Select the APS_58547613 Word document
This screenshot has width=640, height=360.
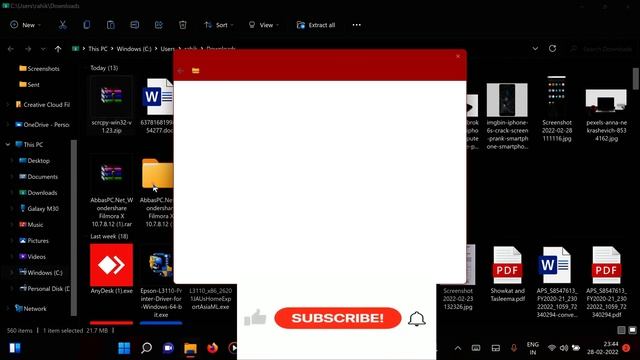point(557,282)
